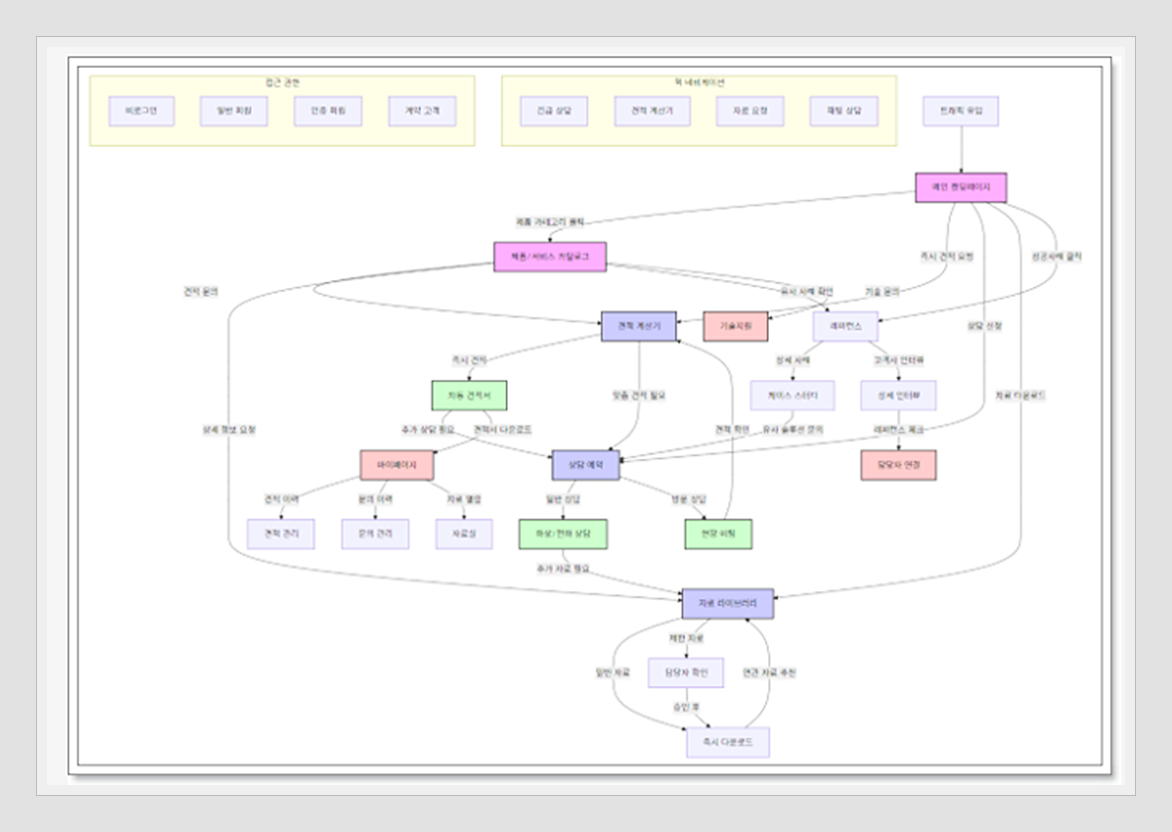Select the 상담 예약 blue node
The width and height of the screenshot is (1172, 832).
[585, 465]
